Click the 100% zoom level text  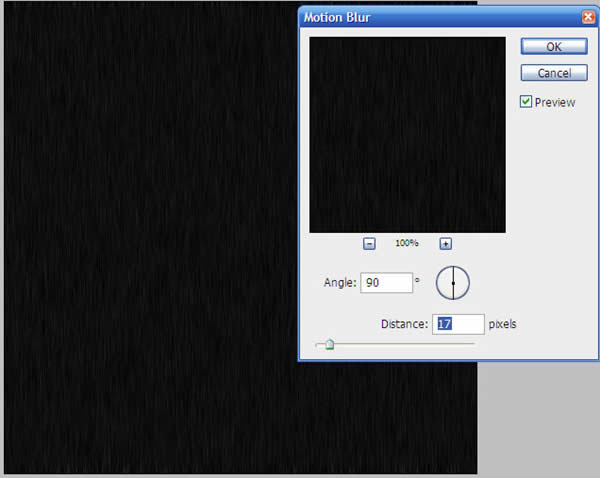pos(407,243)
